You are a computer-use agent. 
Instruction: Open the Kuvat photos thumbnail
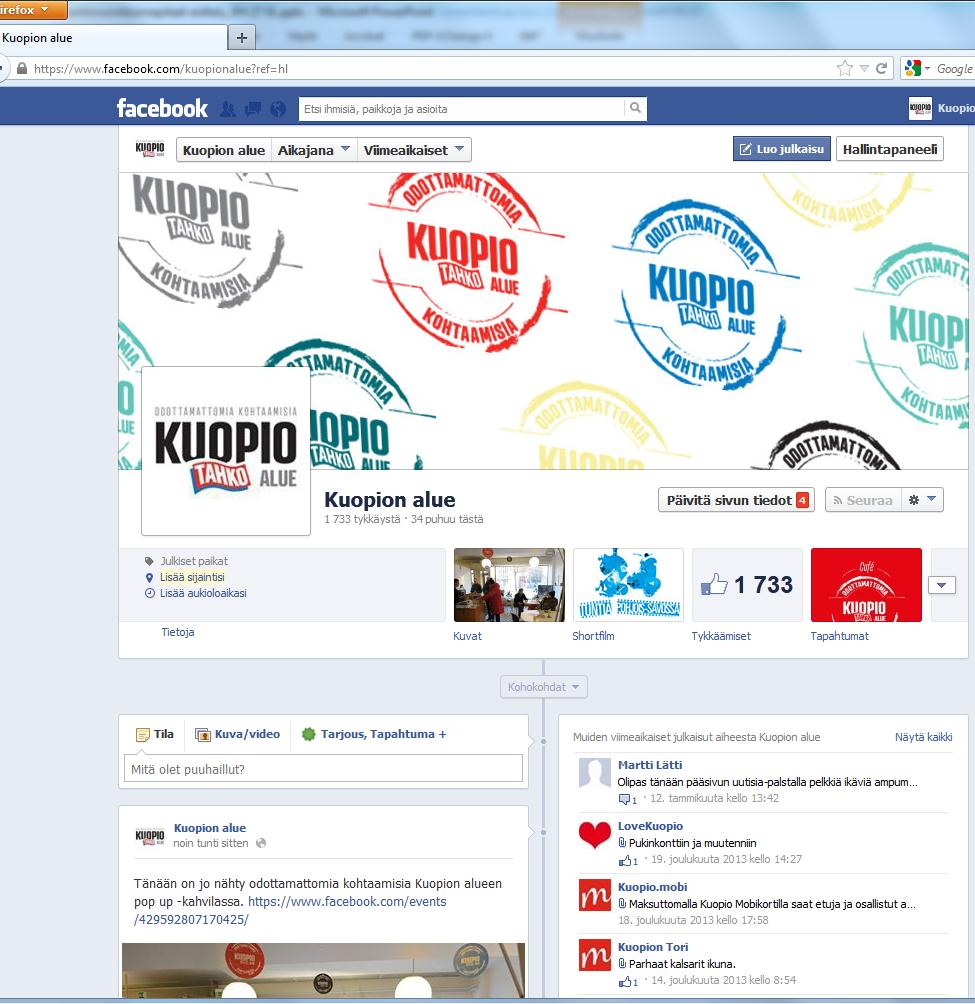tap(509, 585)
